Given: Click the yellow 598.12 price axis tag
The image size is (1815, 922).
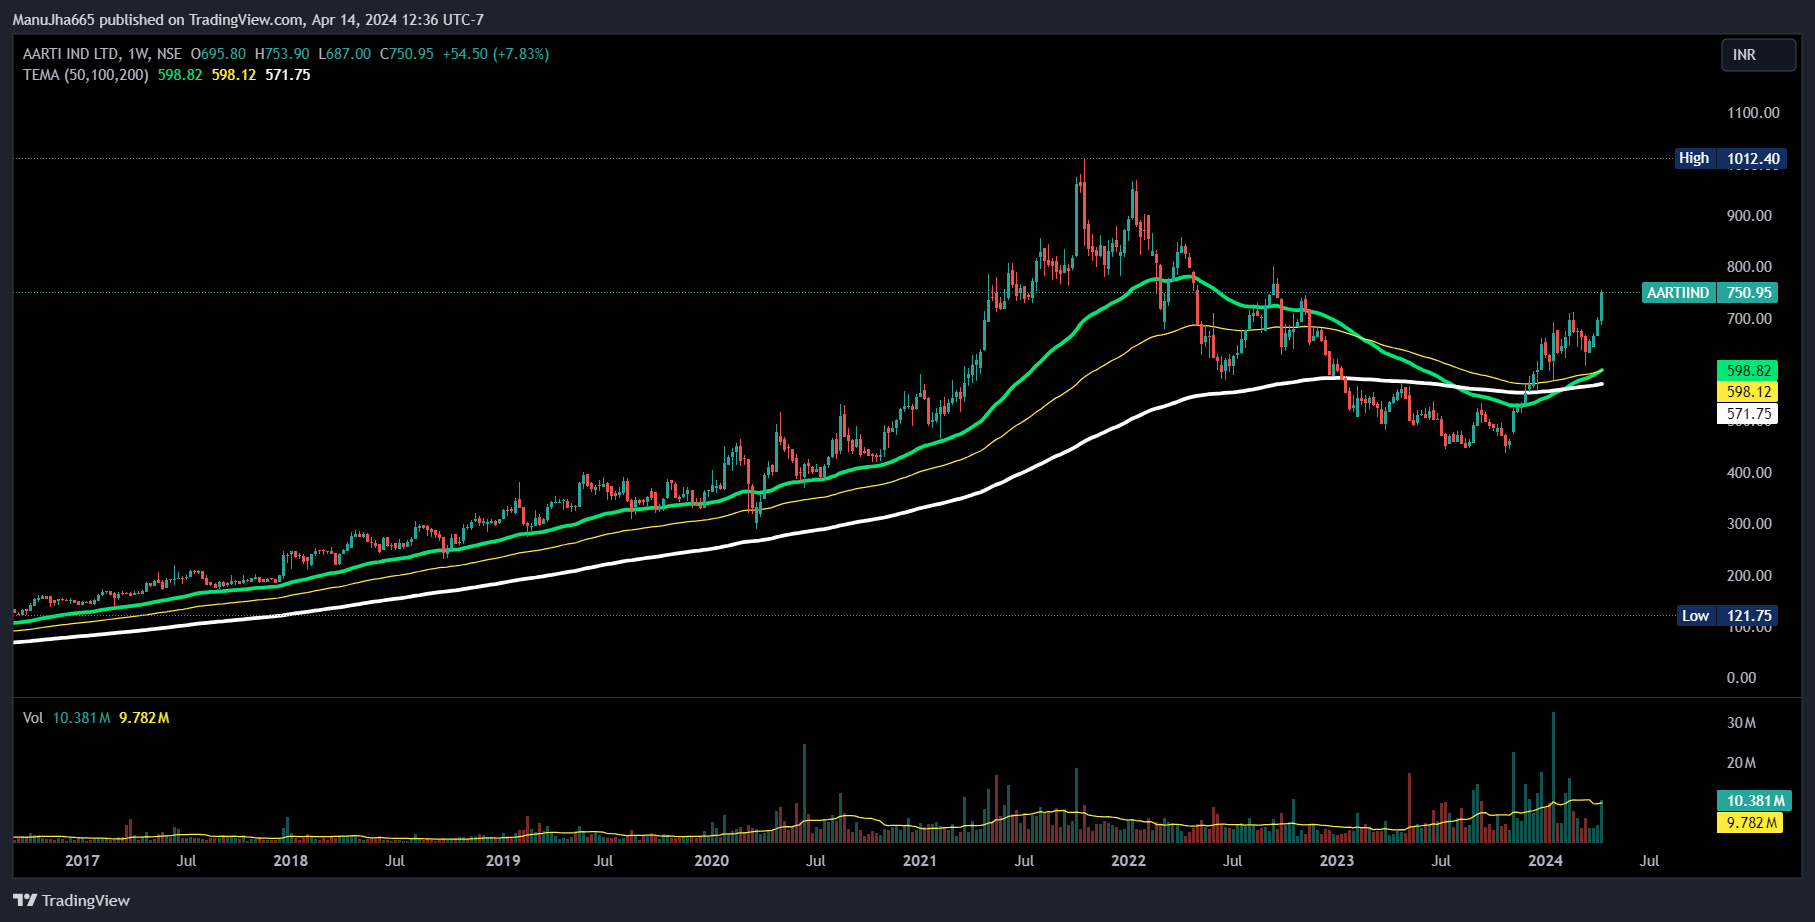Looking at the screenshot, I should [1748, 392].
